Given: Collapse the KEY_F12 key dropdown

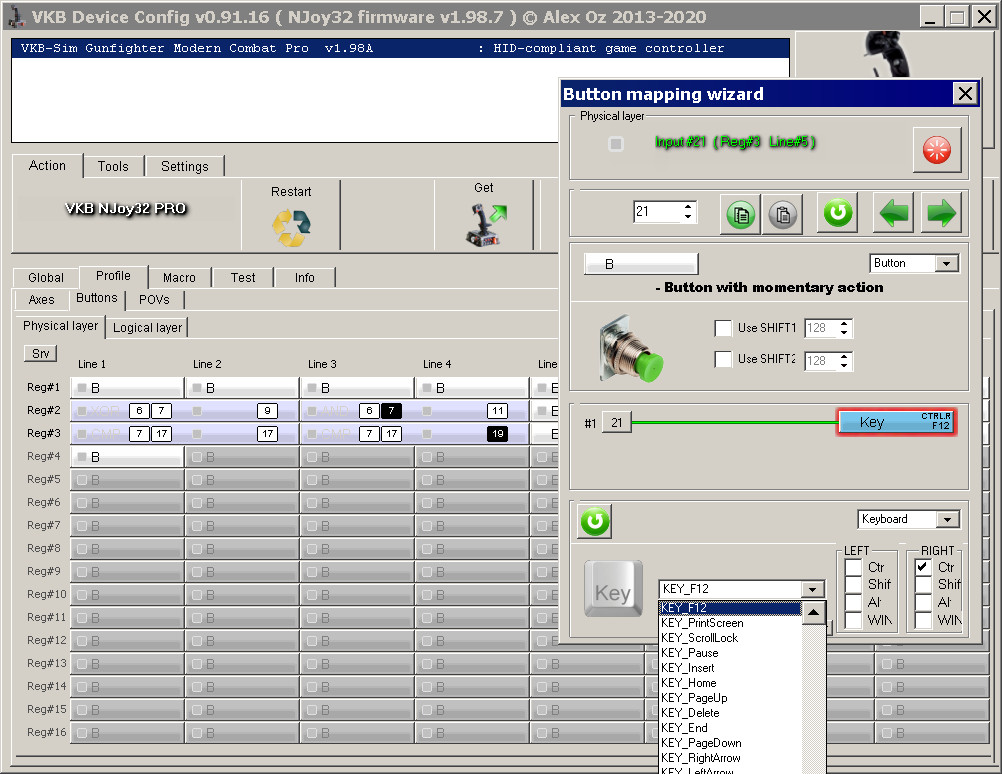Looking at the screenshot, I should pos(812,589).
